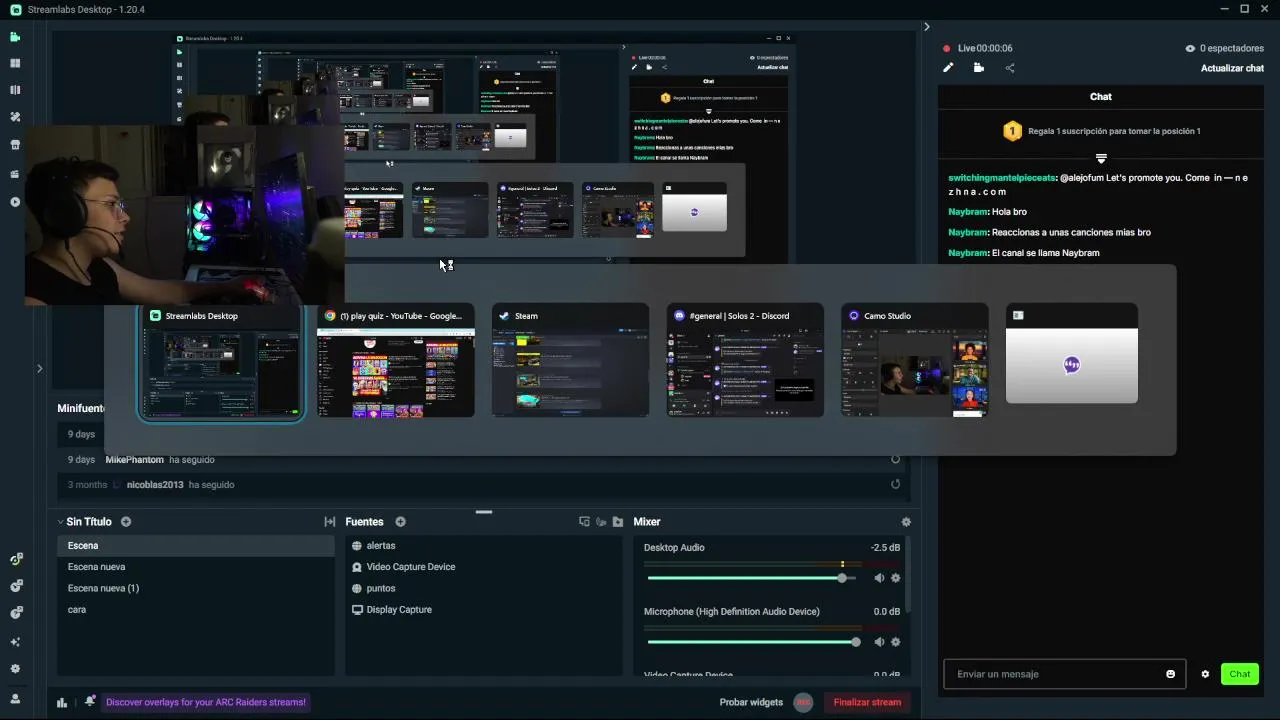Image resolution: width=1280 pixels, height=720 pixels.
Task: Mute Microphone speaker icon
Action: point(879,642)
